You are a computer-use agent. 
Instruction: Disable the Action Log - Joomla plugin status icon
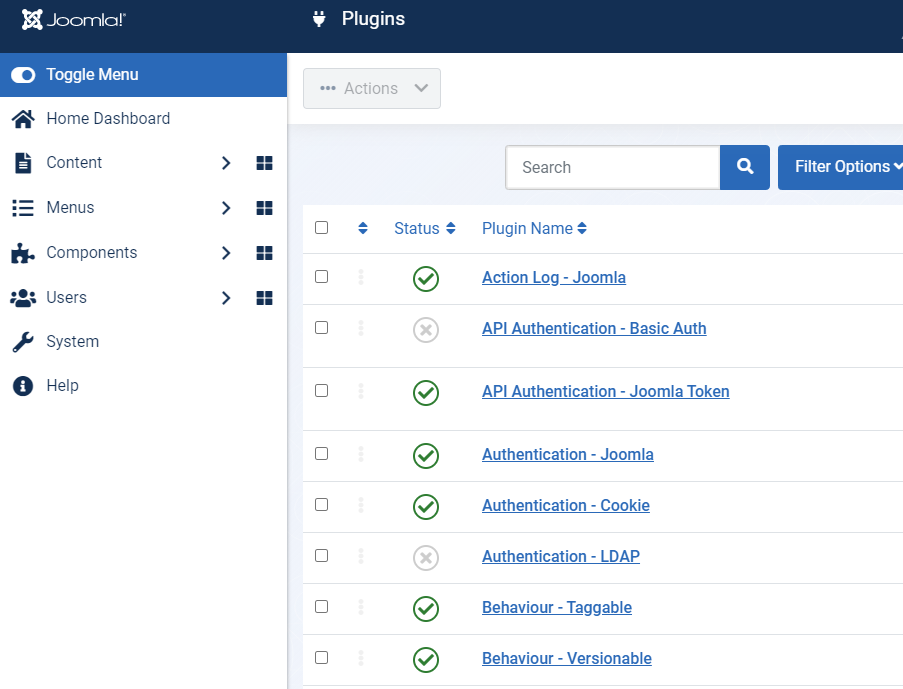pos(426,279)
